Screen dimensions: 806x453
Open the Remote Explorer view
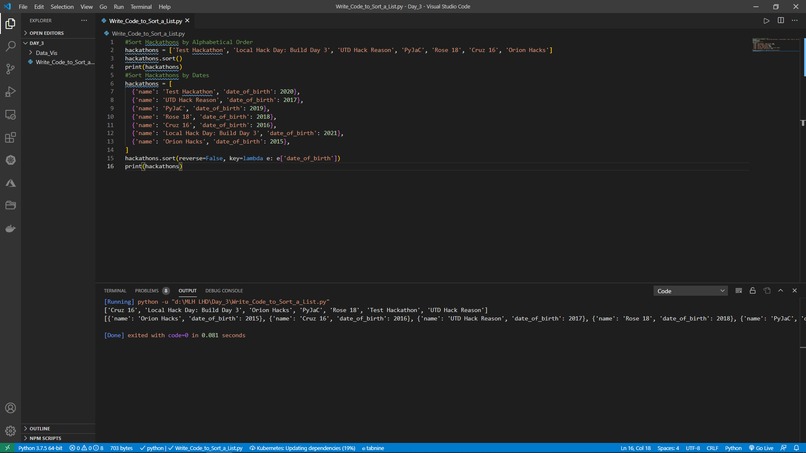point(10,115)
